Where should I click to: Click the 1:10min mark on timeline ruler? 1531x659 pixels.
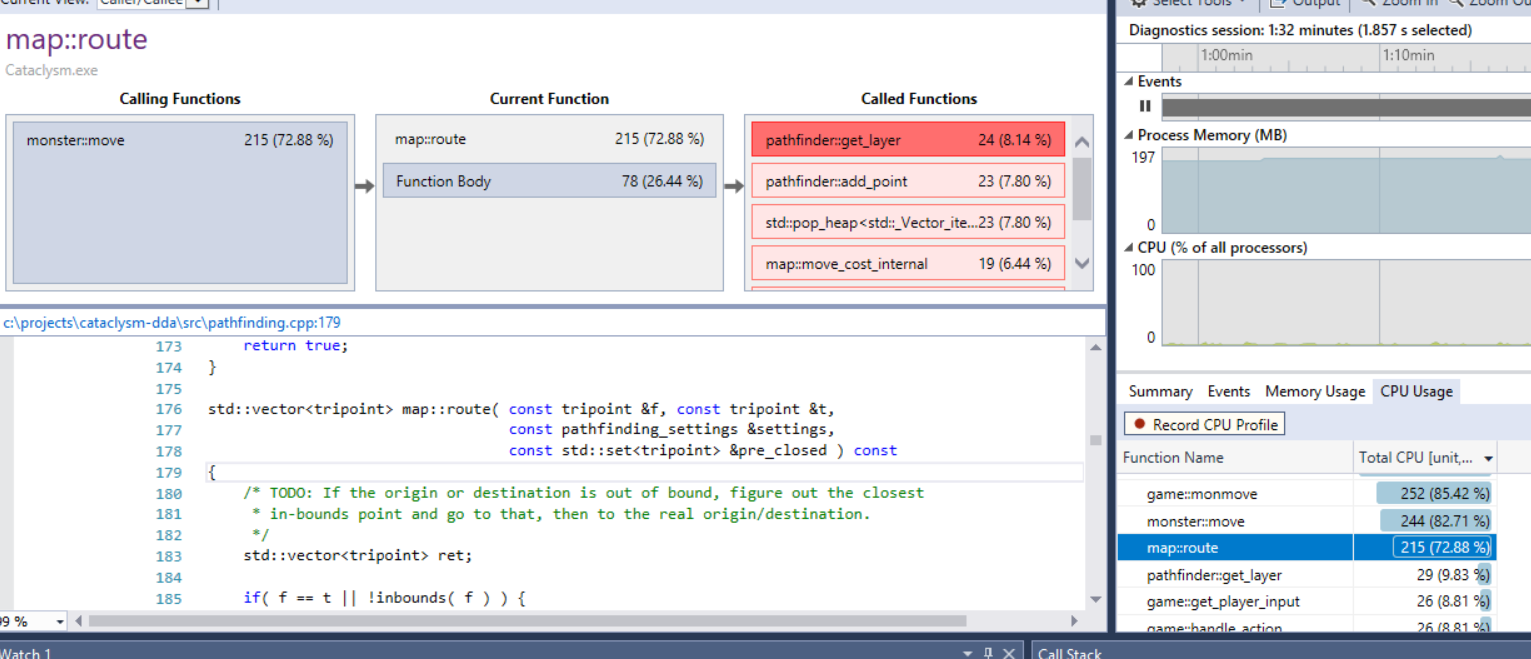point(1408,55)
